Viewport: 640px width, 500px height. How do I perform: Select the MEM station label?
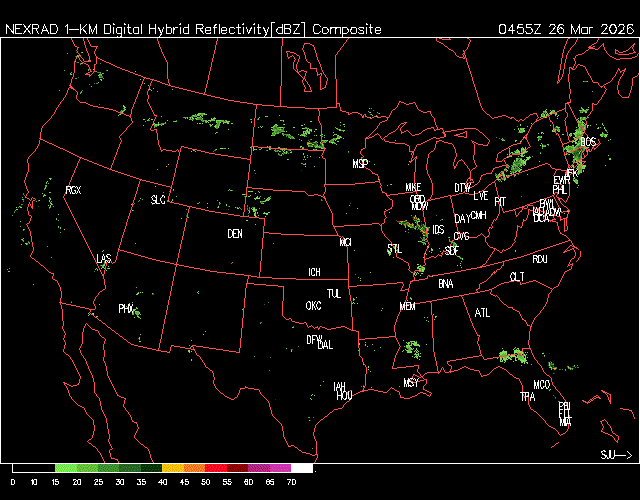(406, 307)
